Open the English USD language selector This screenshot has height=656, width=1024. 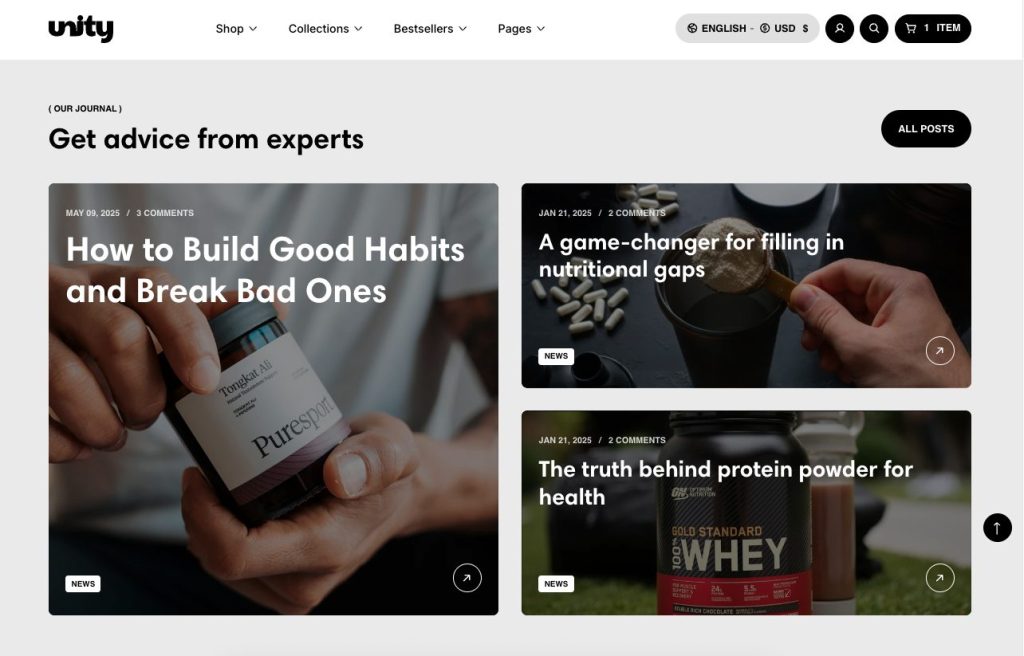[747, 29]
